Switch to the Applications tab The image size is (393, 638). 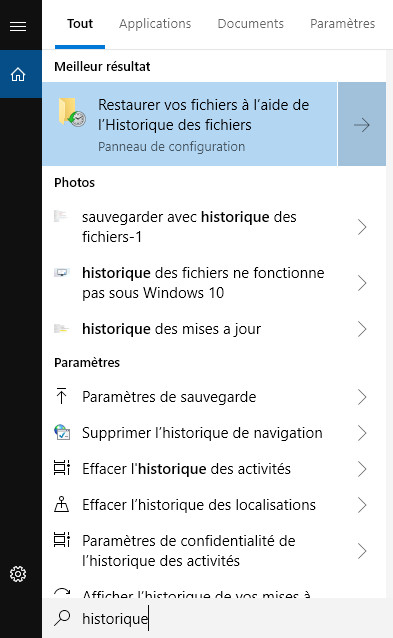click(x=155, y=24)
